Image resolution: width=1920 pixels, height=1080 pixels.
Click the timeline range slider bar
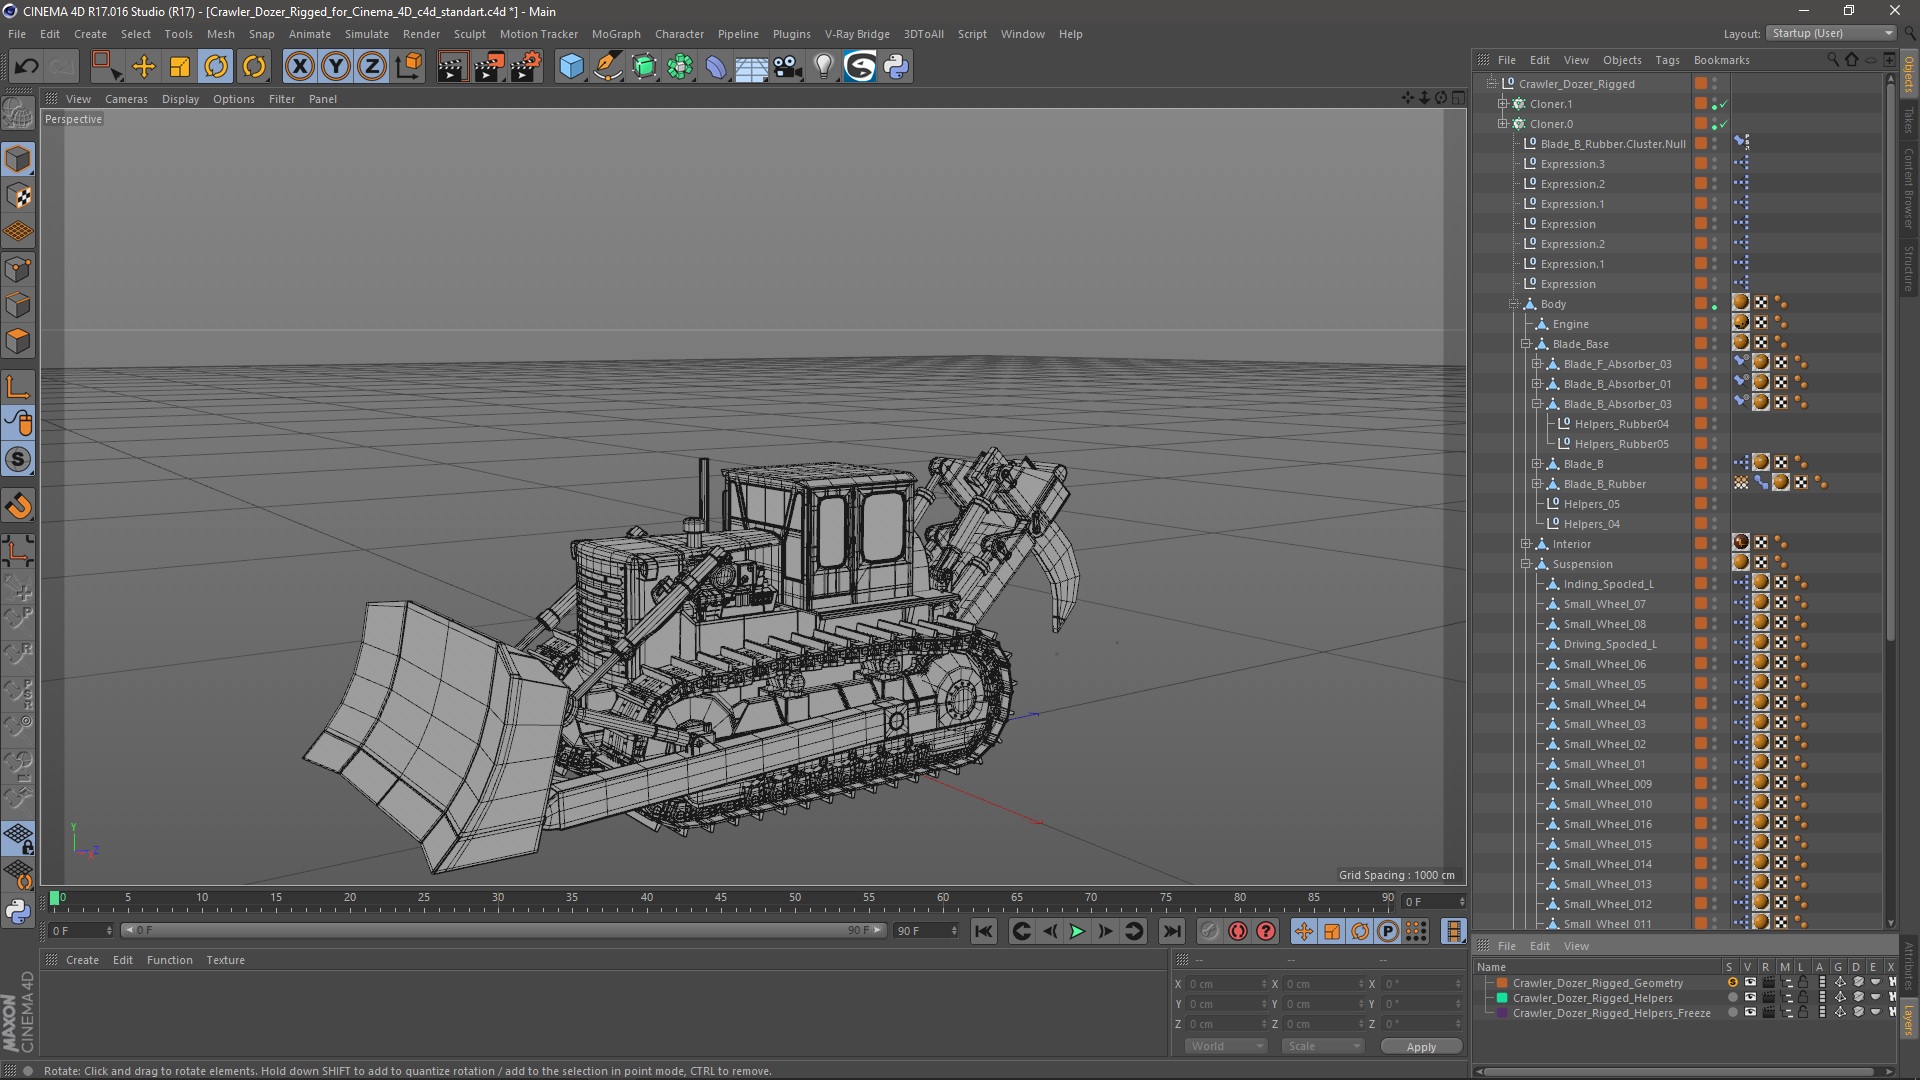(x=503, y=931)
